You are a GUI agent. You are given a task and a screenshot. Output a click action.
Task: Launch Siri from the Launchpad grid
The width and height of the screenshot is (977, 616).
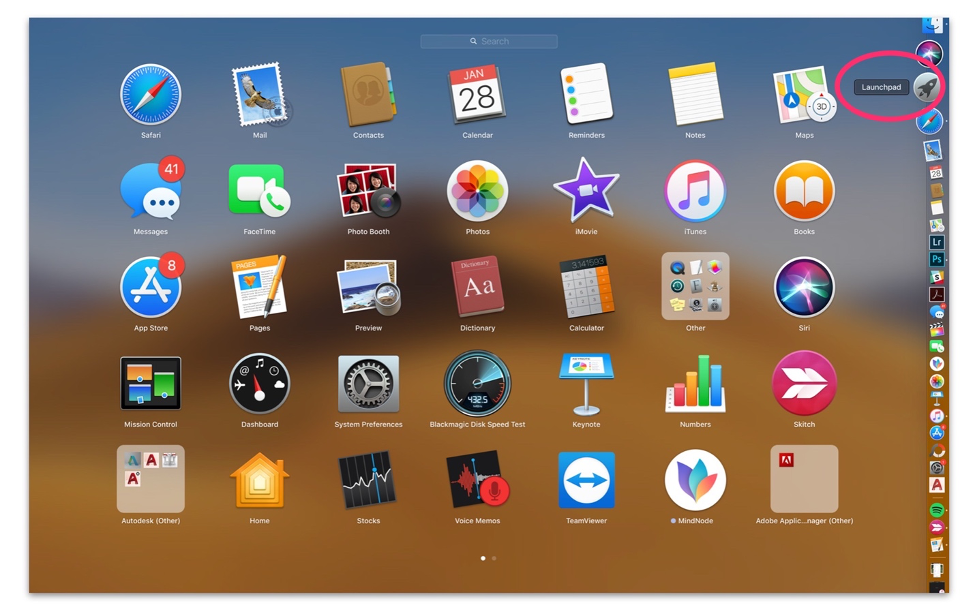804,287
